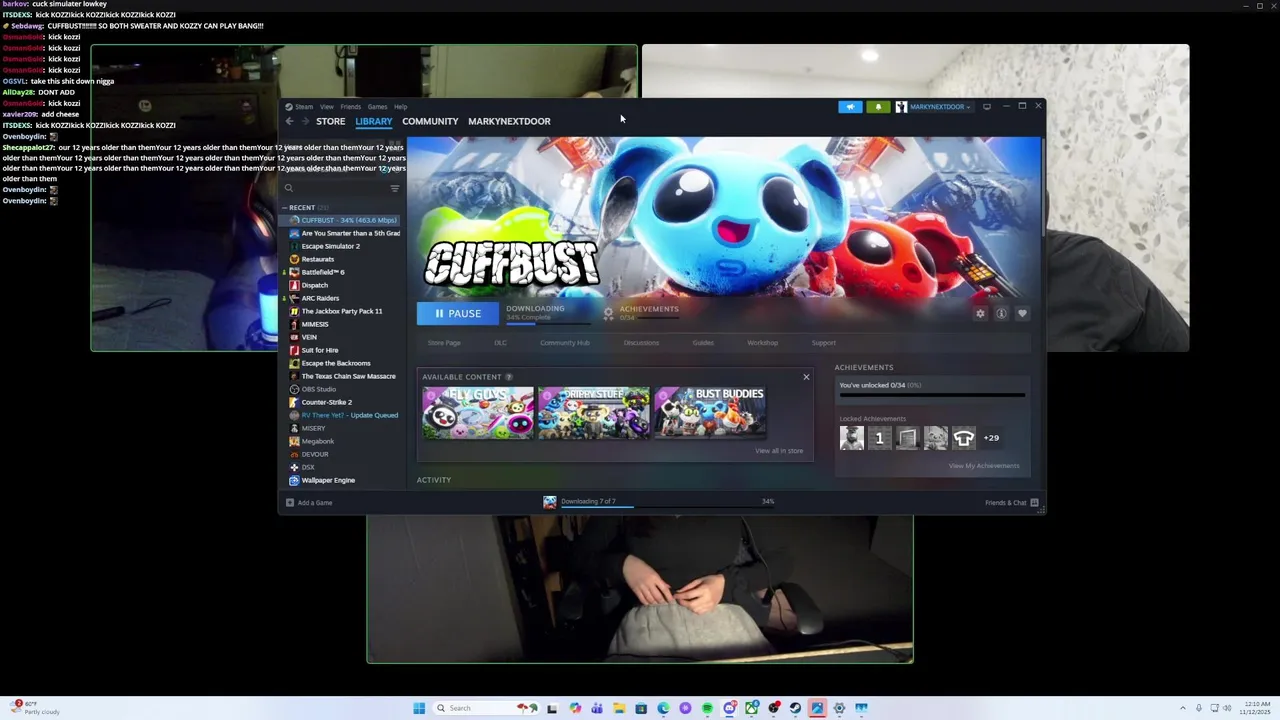Open Discord from the taskbar
Viewport: 1280px width, 720px height.
tap(730, 708)
